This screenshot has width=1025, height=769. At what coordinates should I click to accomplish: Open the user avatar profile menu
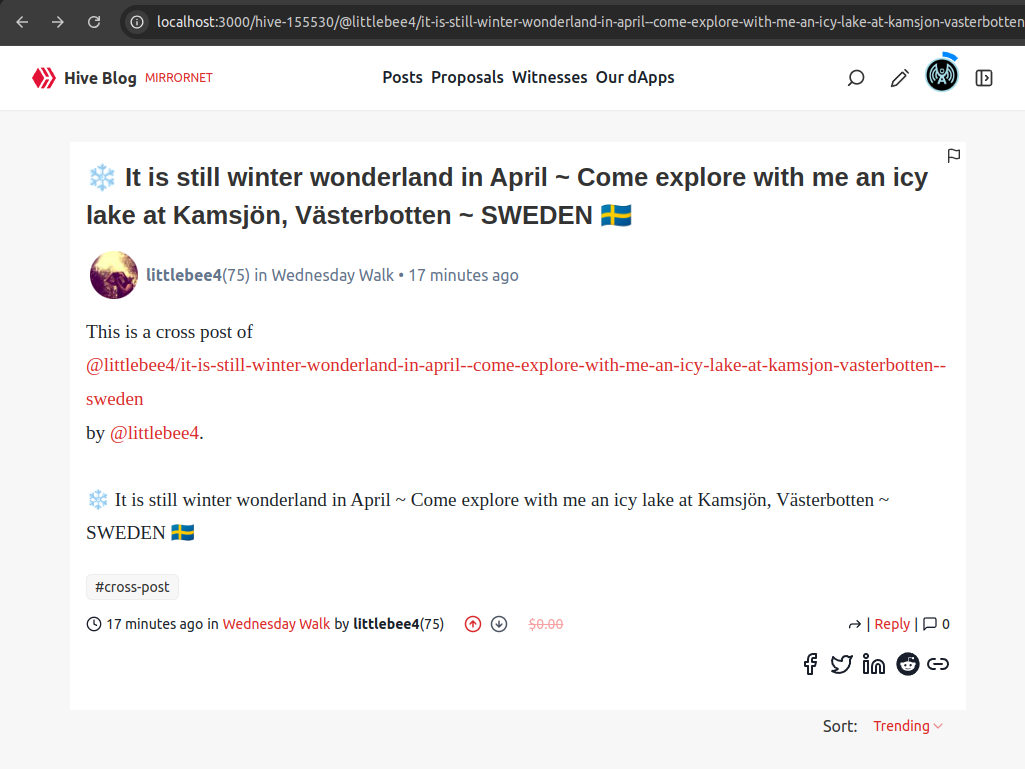coord(942,76)
